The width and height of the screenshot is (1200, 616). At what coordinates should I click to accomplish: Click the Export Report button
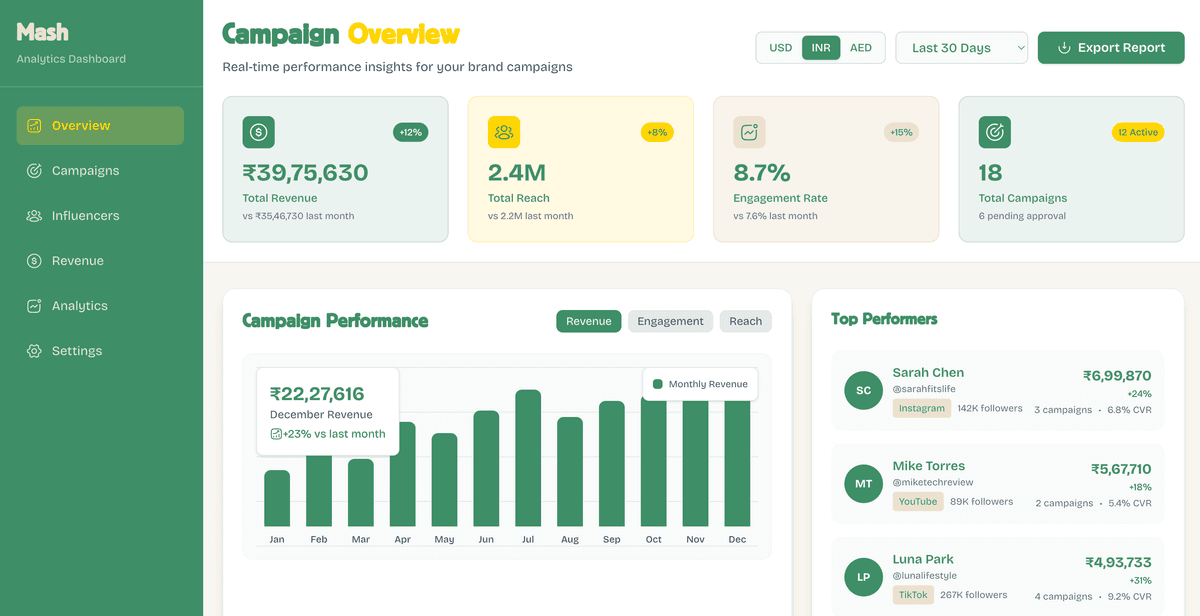(x=1111, y=48)
